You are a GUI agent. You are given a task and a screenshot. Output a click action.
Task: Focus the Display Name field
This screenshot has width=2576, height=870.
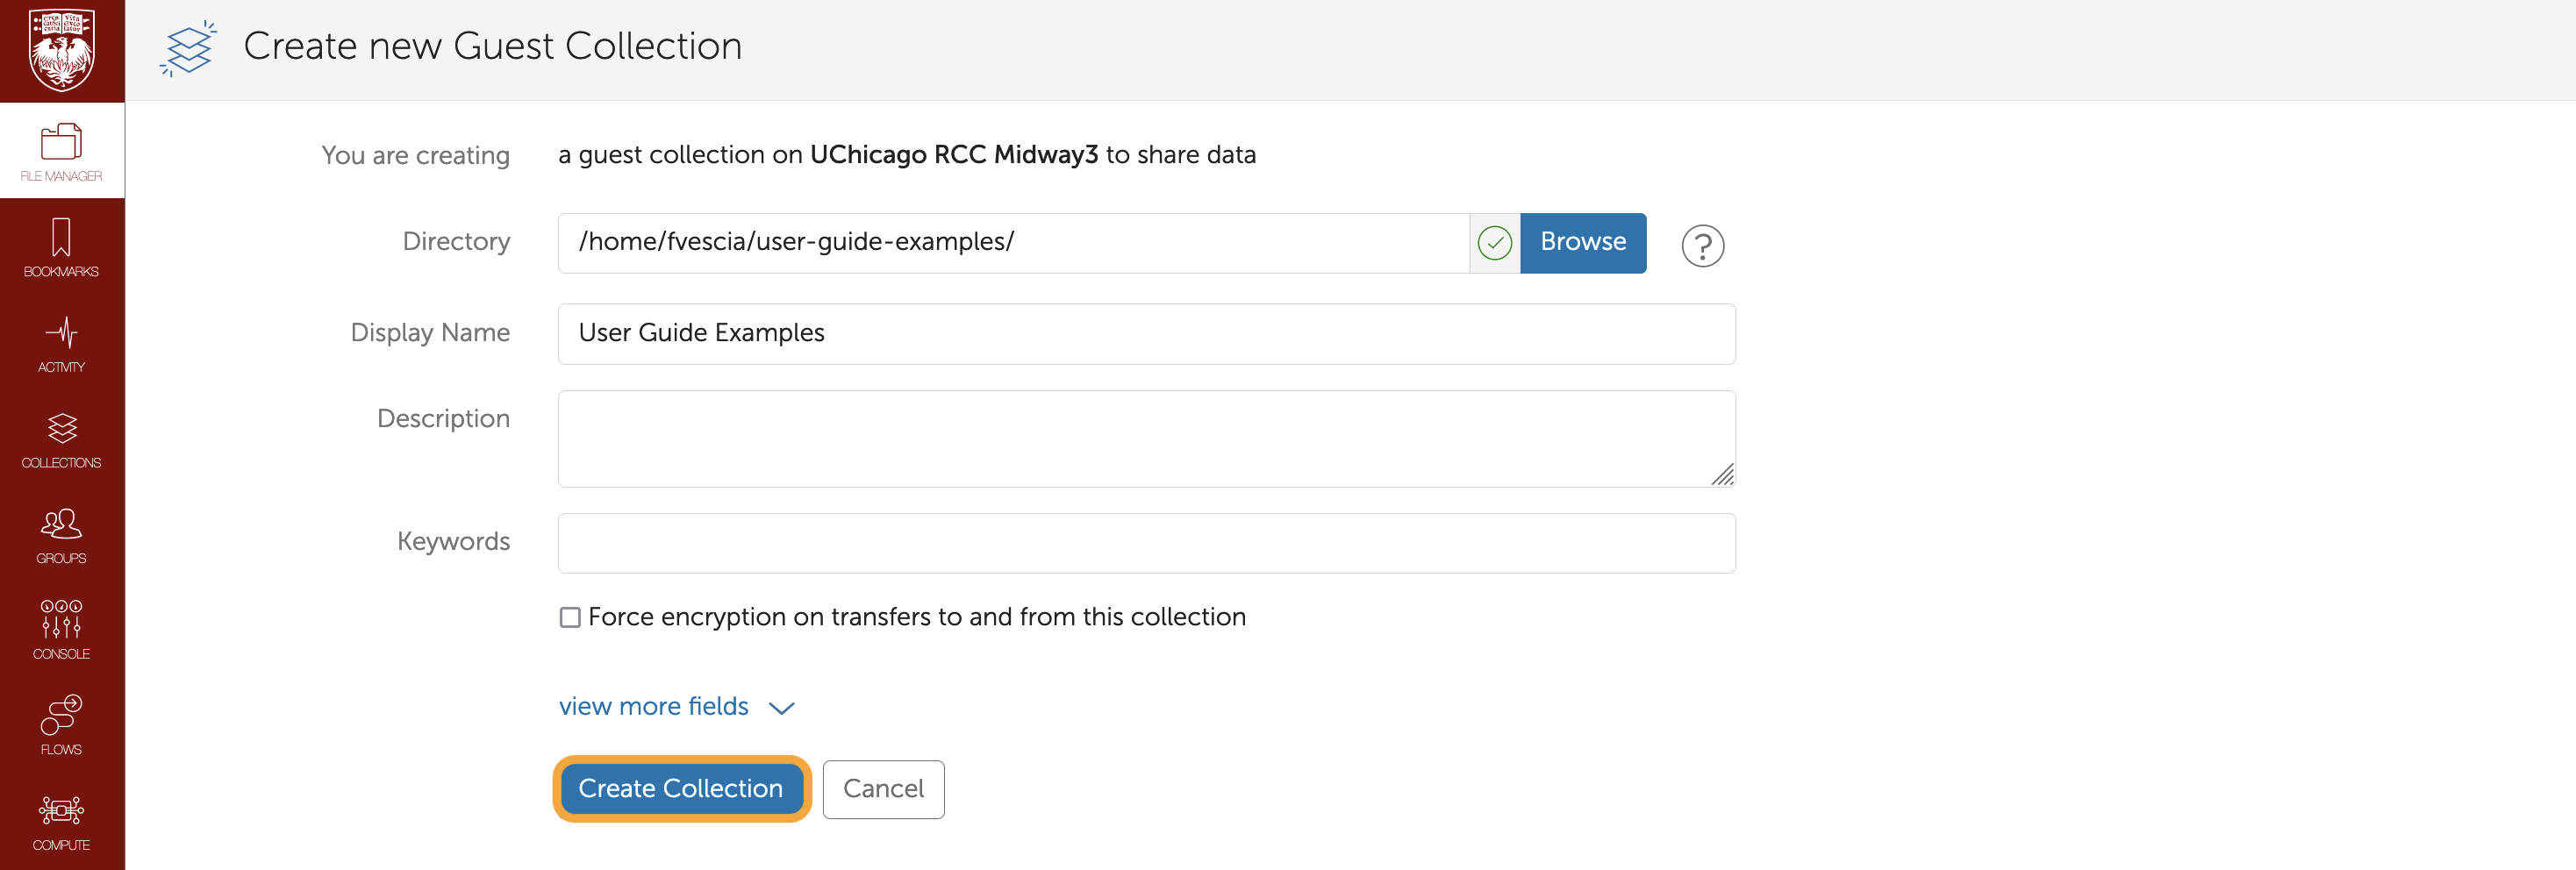(x=1146, y=334)
